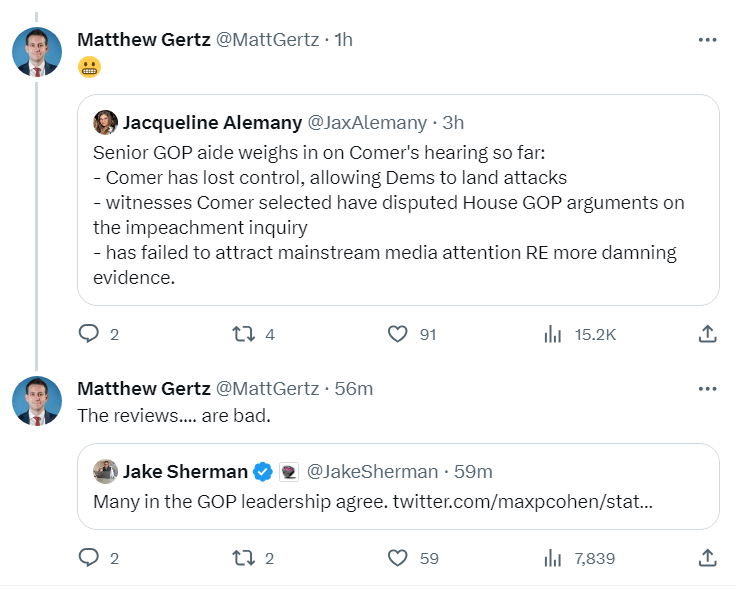
Task: Reply to the first Matthew Gertz tweet
Action: 90,334
